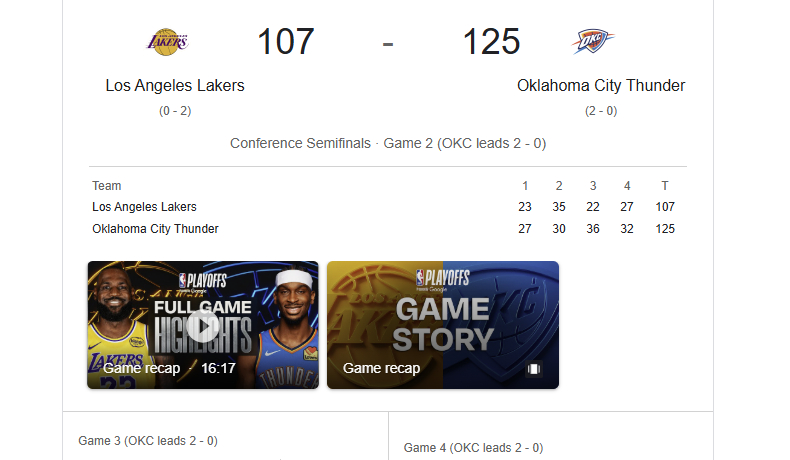Click Conference Semifinals Game 2 series text
The width and height of the screenshot is (790, 460).
coord(388,144)
